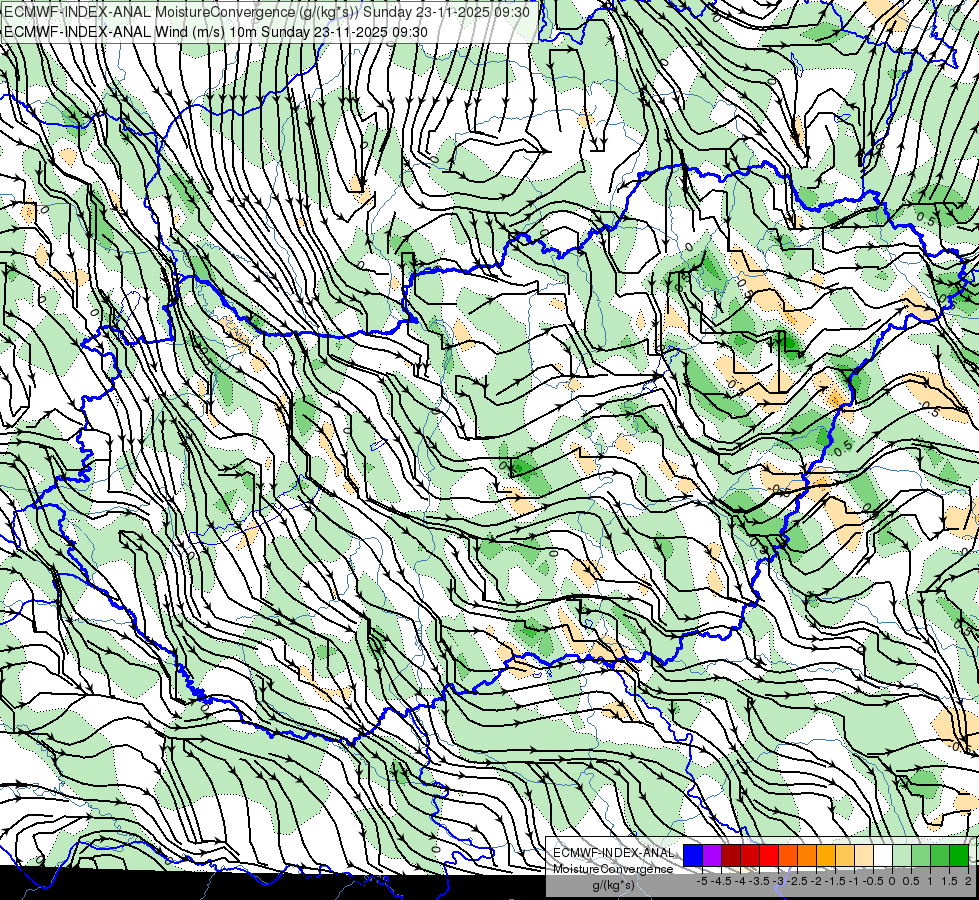Click the g/(kg*s) unit label in legend
979x900 pixels.
click(614, 886)
